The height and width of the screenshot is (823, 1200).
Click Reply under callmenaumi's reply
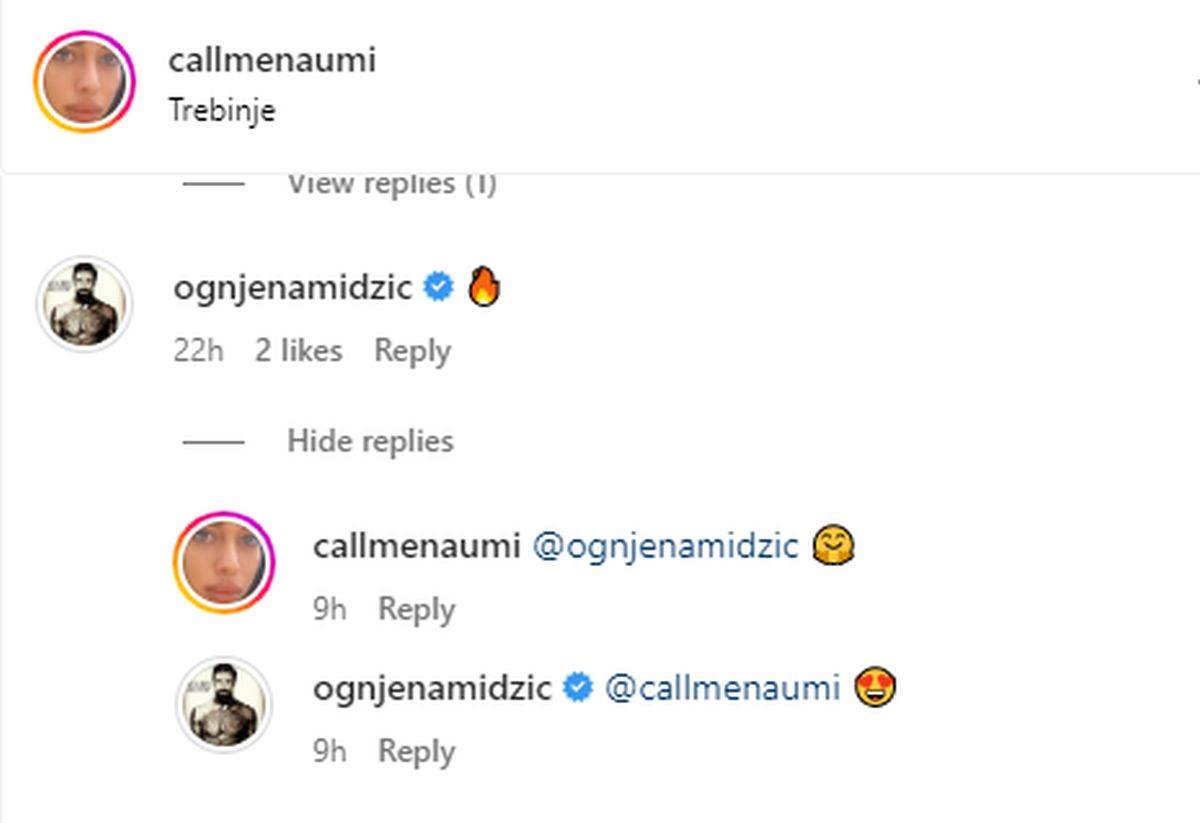tap(417, 608)
